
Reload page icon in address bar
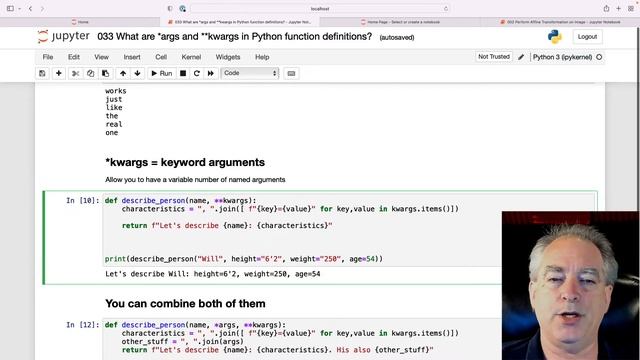446,9
